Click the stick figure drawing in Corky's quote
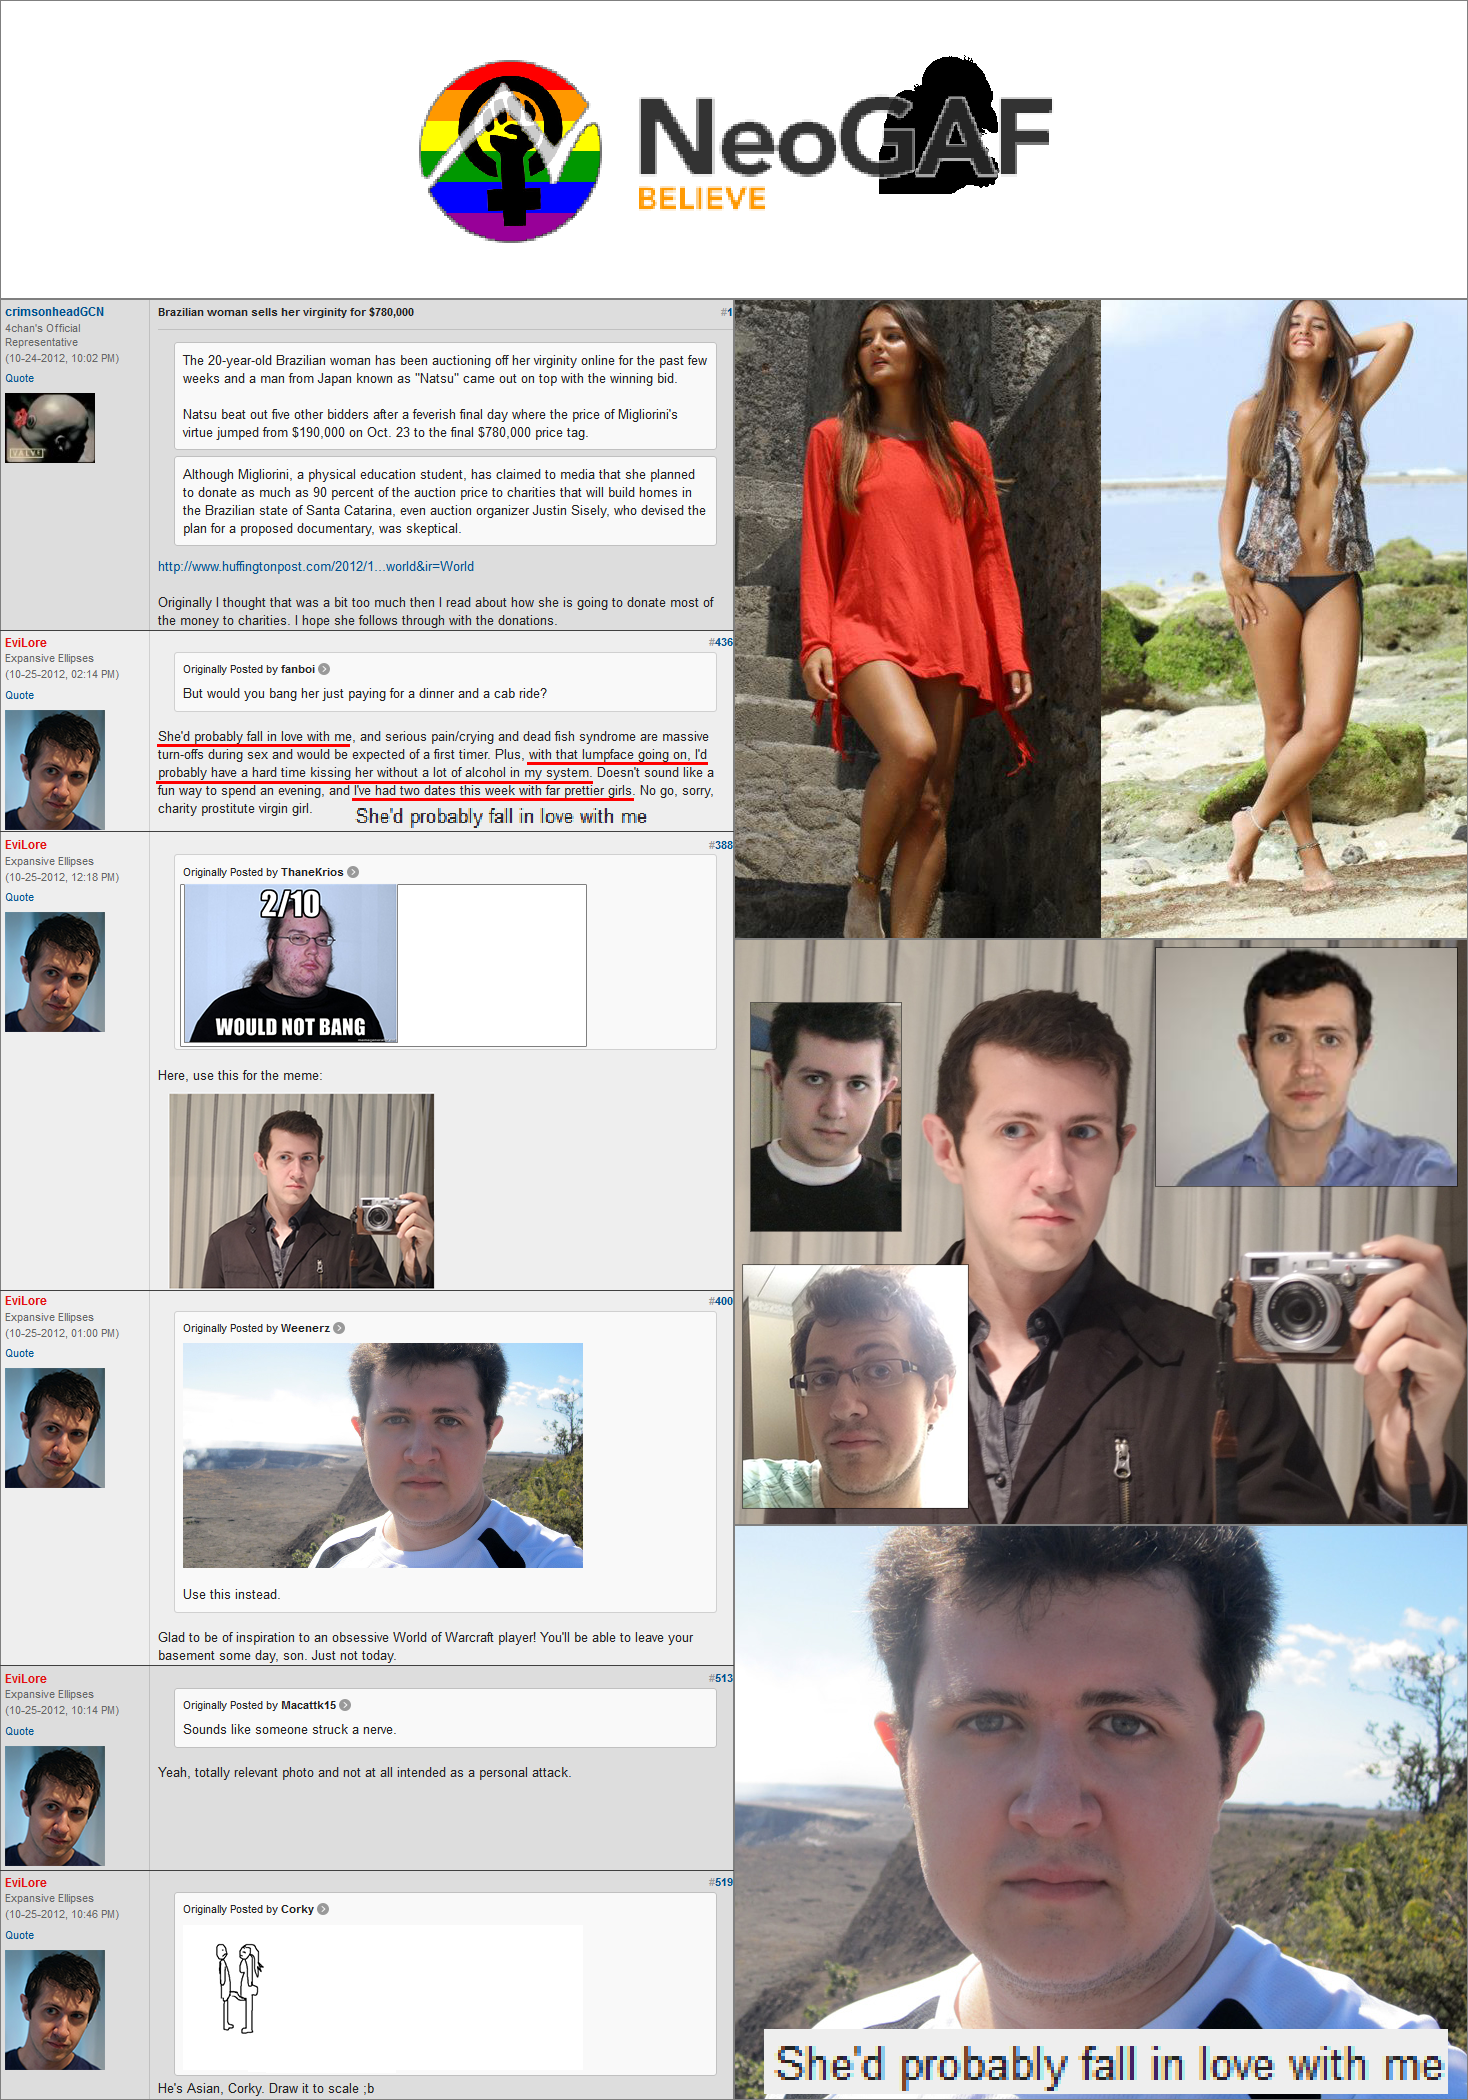This screenshot has width=1468, height=2100. [x=239, y=1988]
